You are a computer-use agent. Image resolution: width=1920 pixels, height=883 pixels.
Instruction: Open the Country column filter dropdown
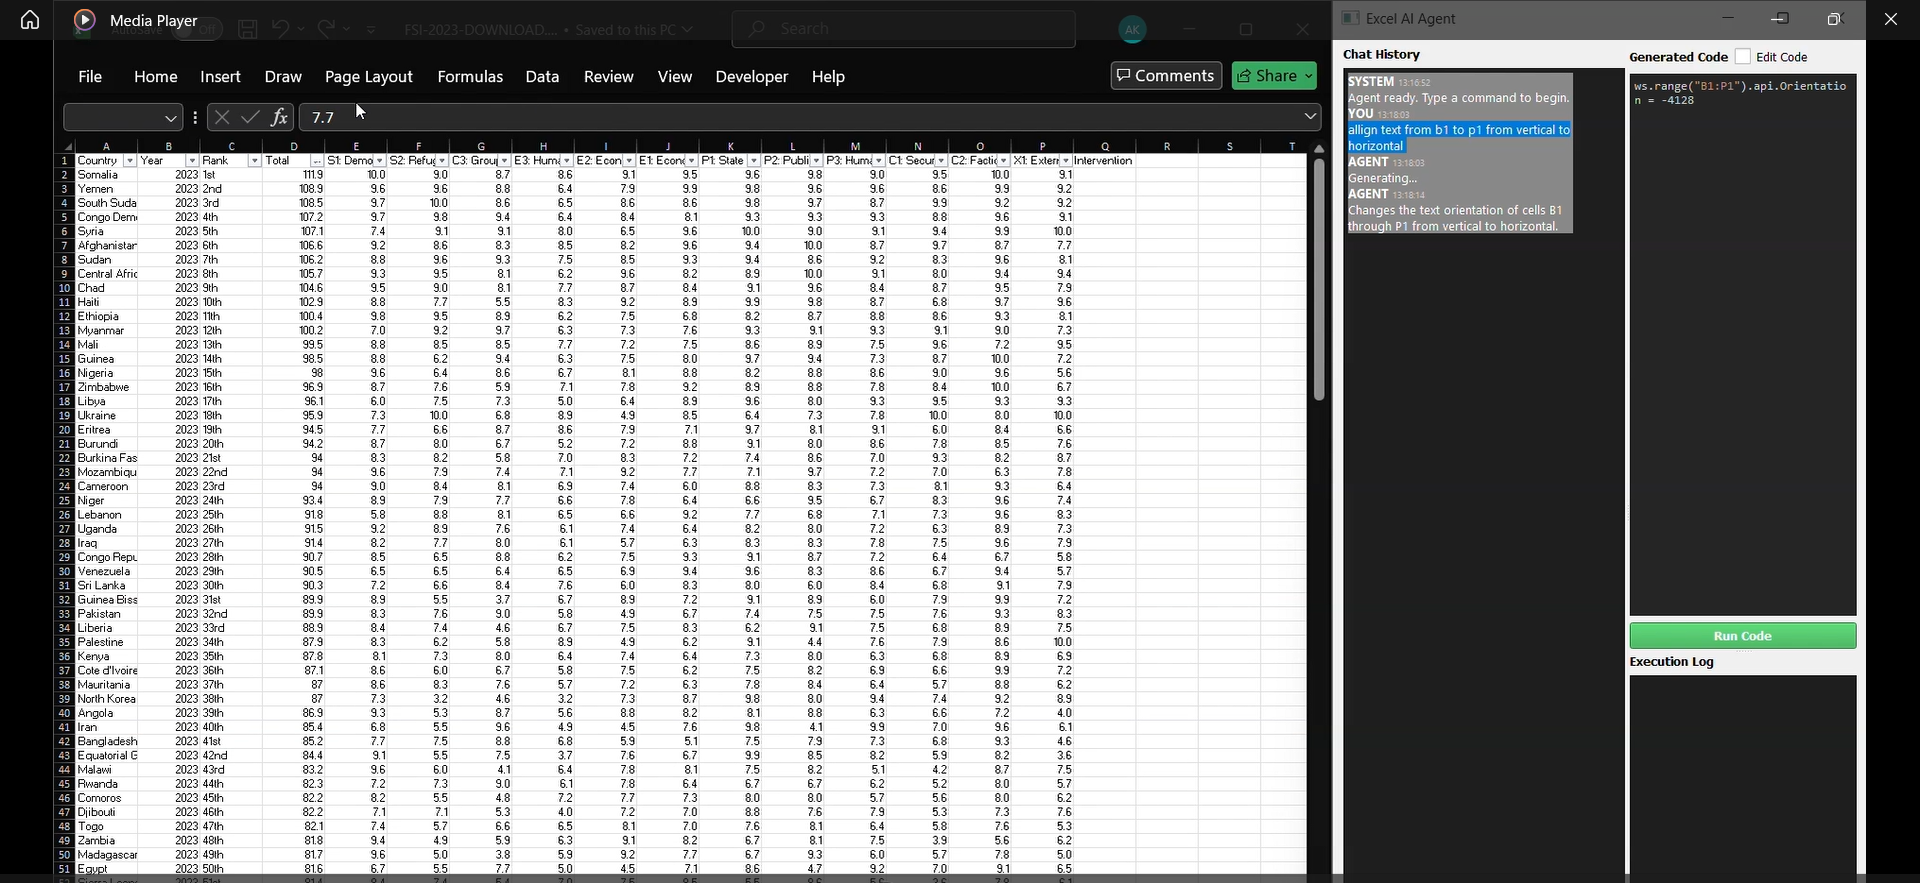point(130,161)
